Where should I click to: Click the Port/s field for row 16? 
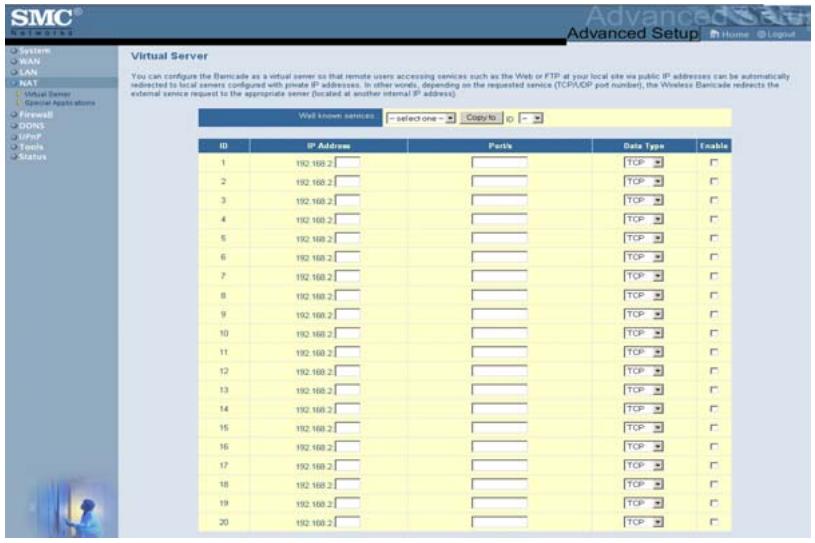coord(499,447)
